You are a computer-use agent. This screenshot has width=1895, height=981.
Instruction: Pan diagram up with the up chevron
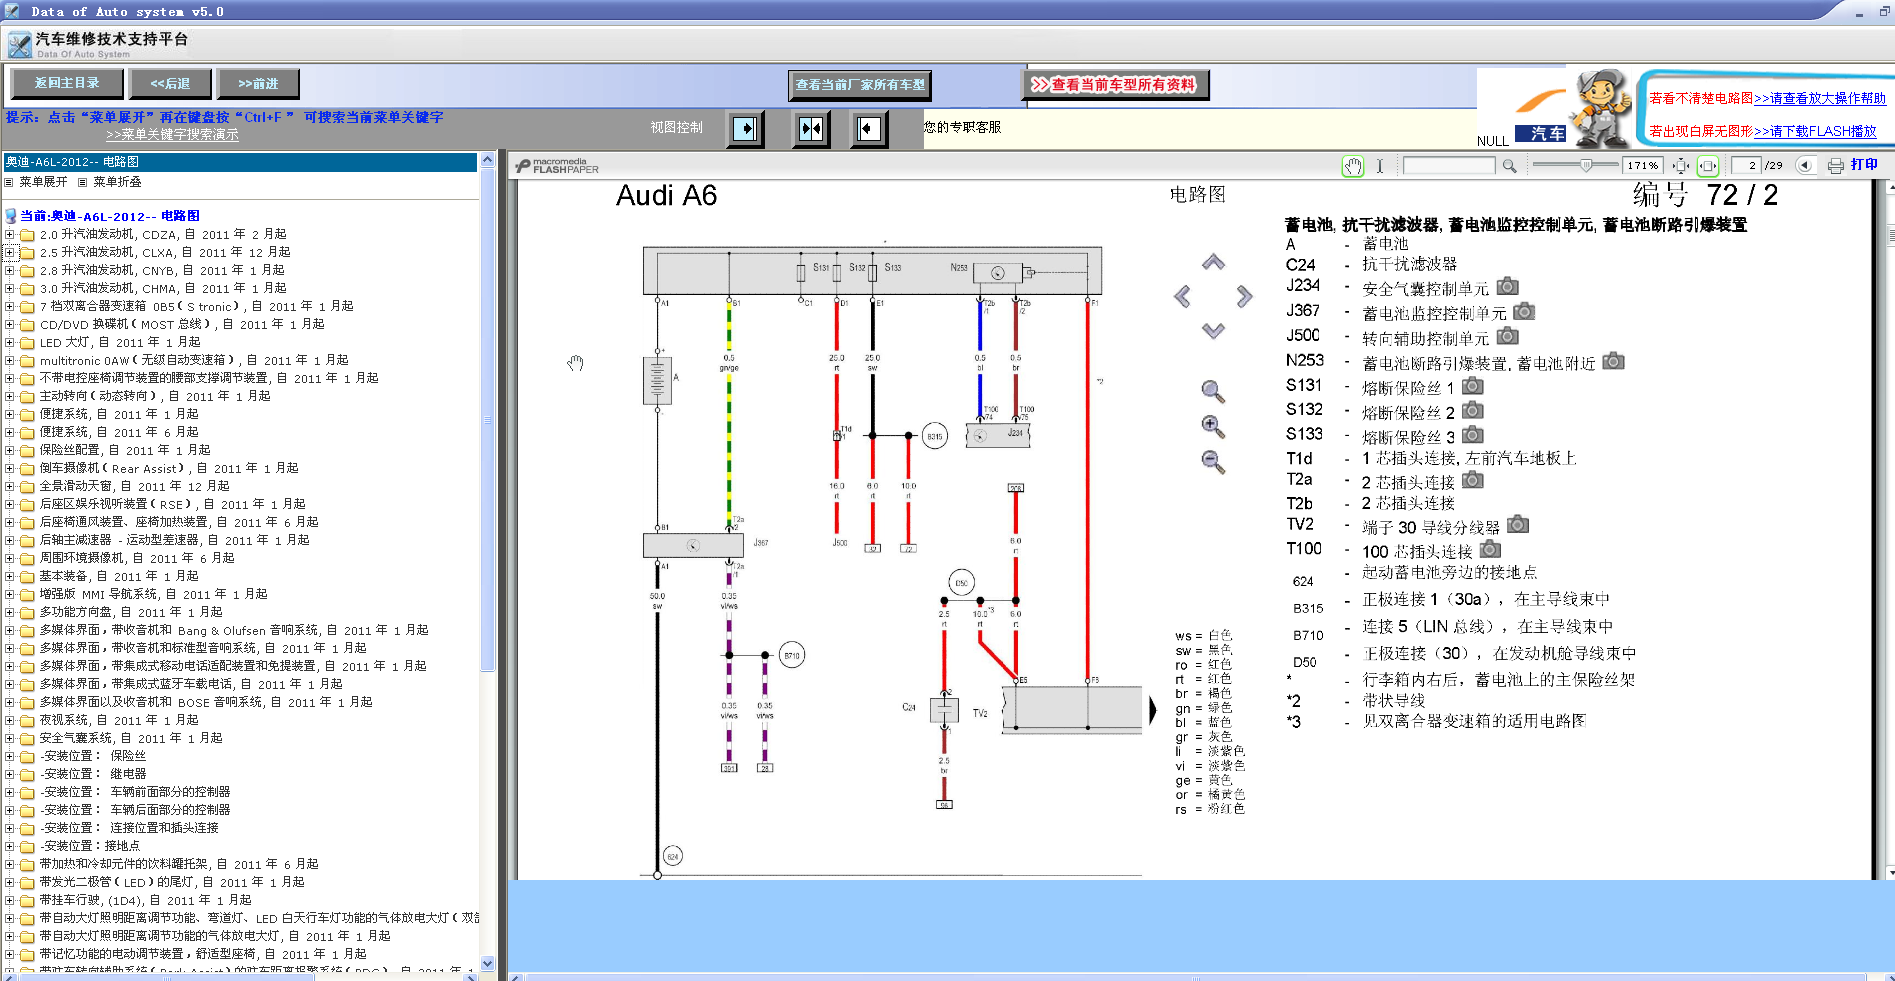tap(1213, 262)
